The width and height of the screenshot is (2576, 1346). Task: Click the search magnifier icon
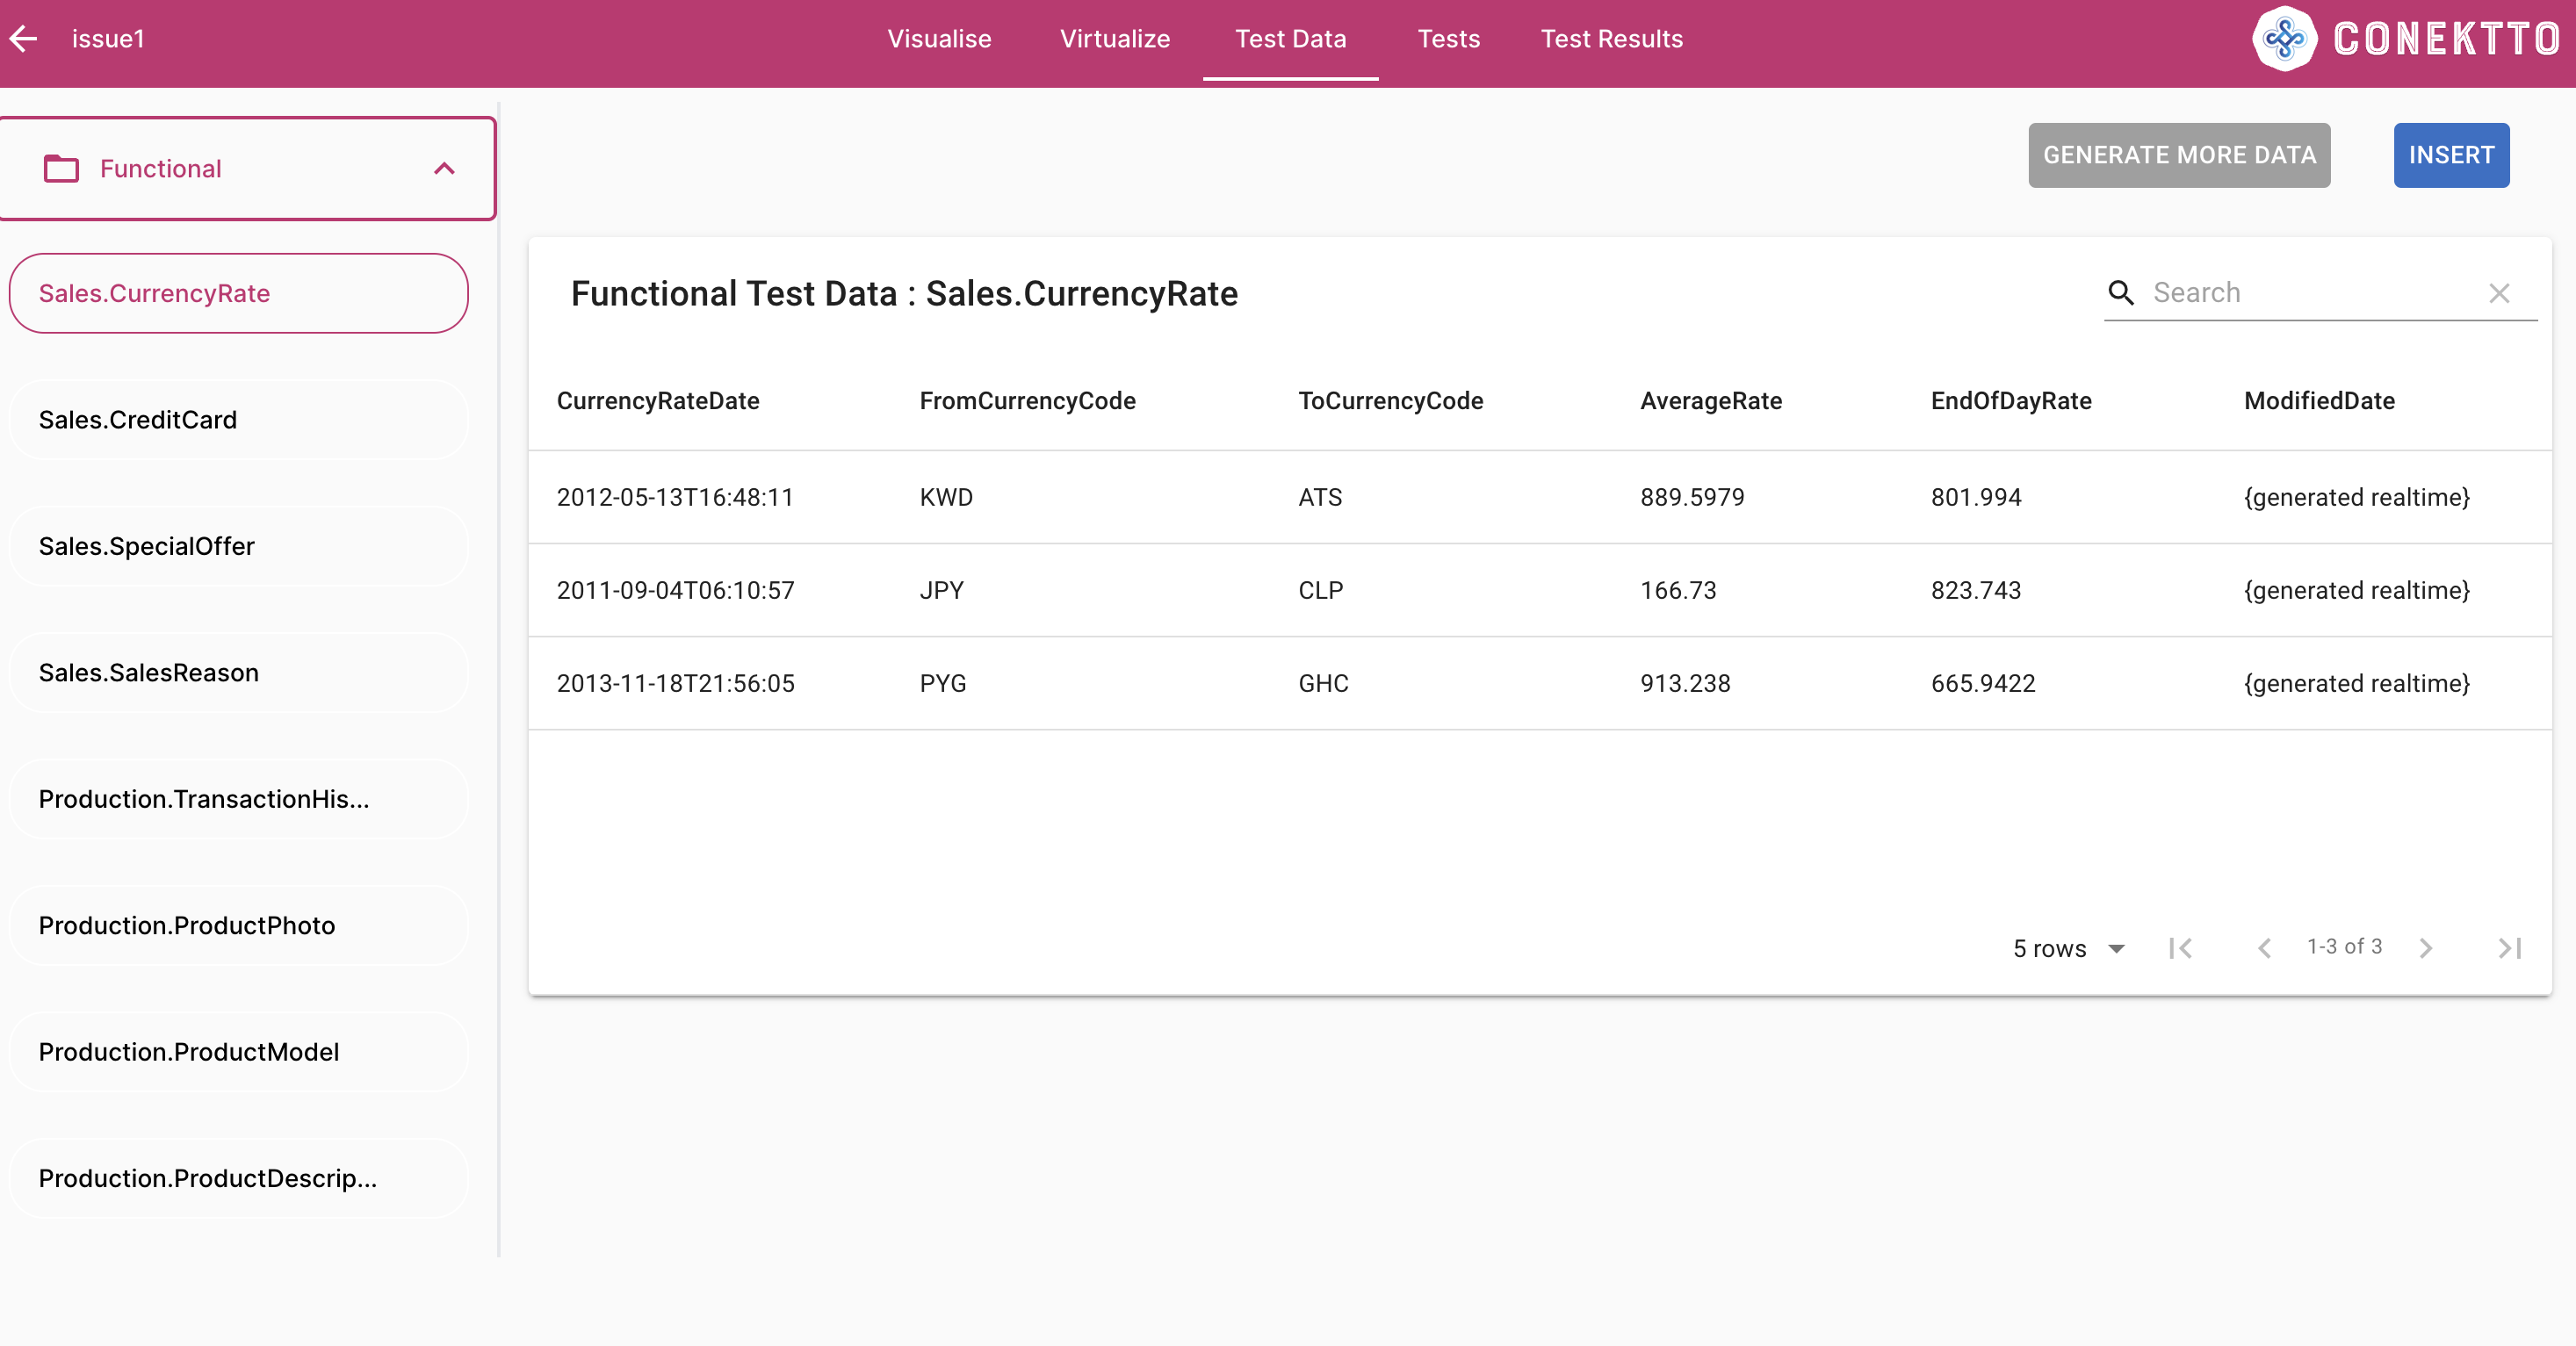pos(2121,292)
